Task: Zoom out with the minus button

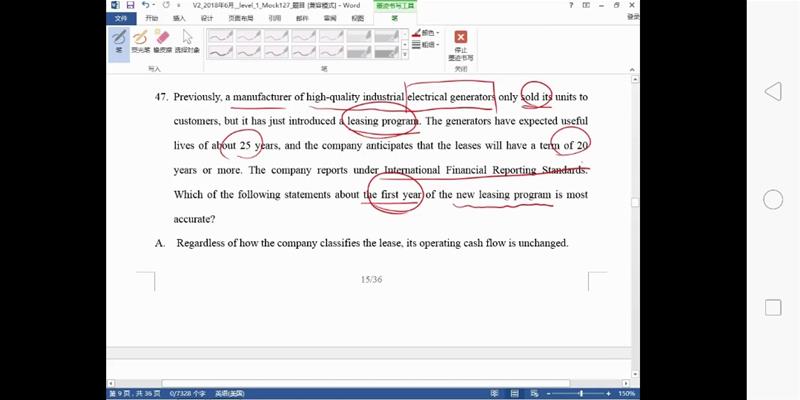Action: (548, 394)
